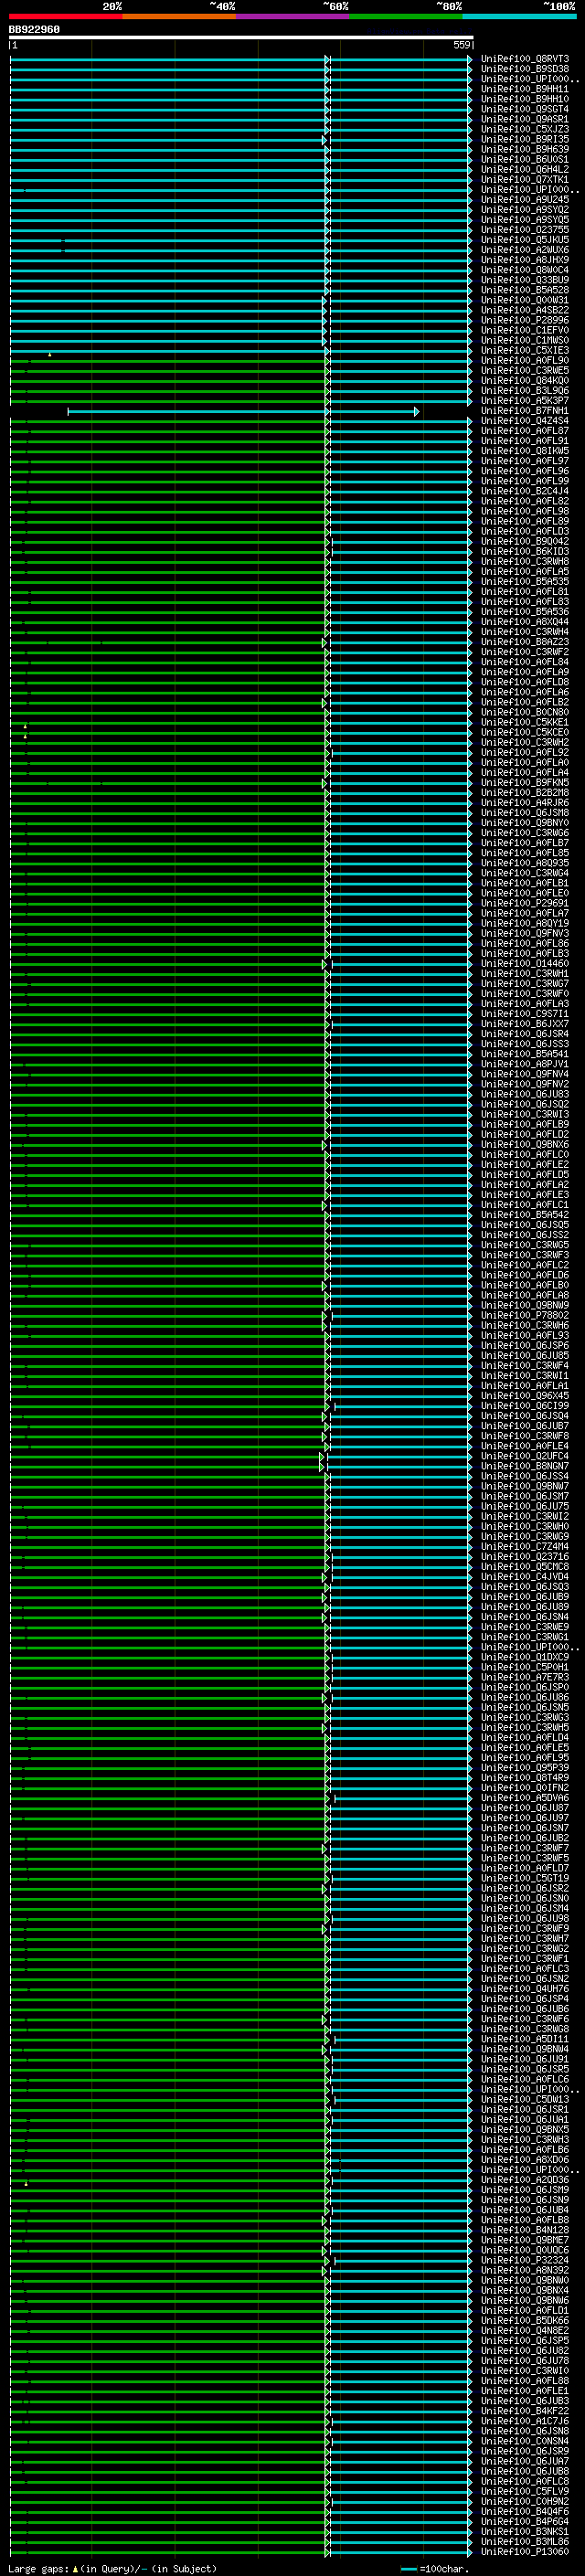This screenshot has width=585, height=2576.
Task: Select the UniRef100_C5KKE1 label
Action: [x=524, y=722]
